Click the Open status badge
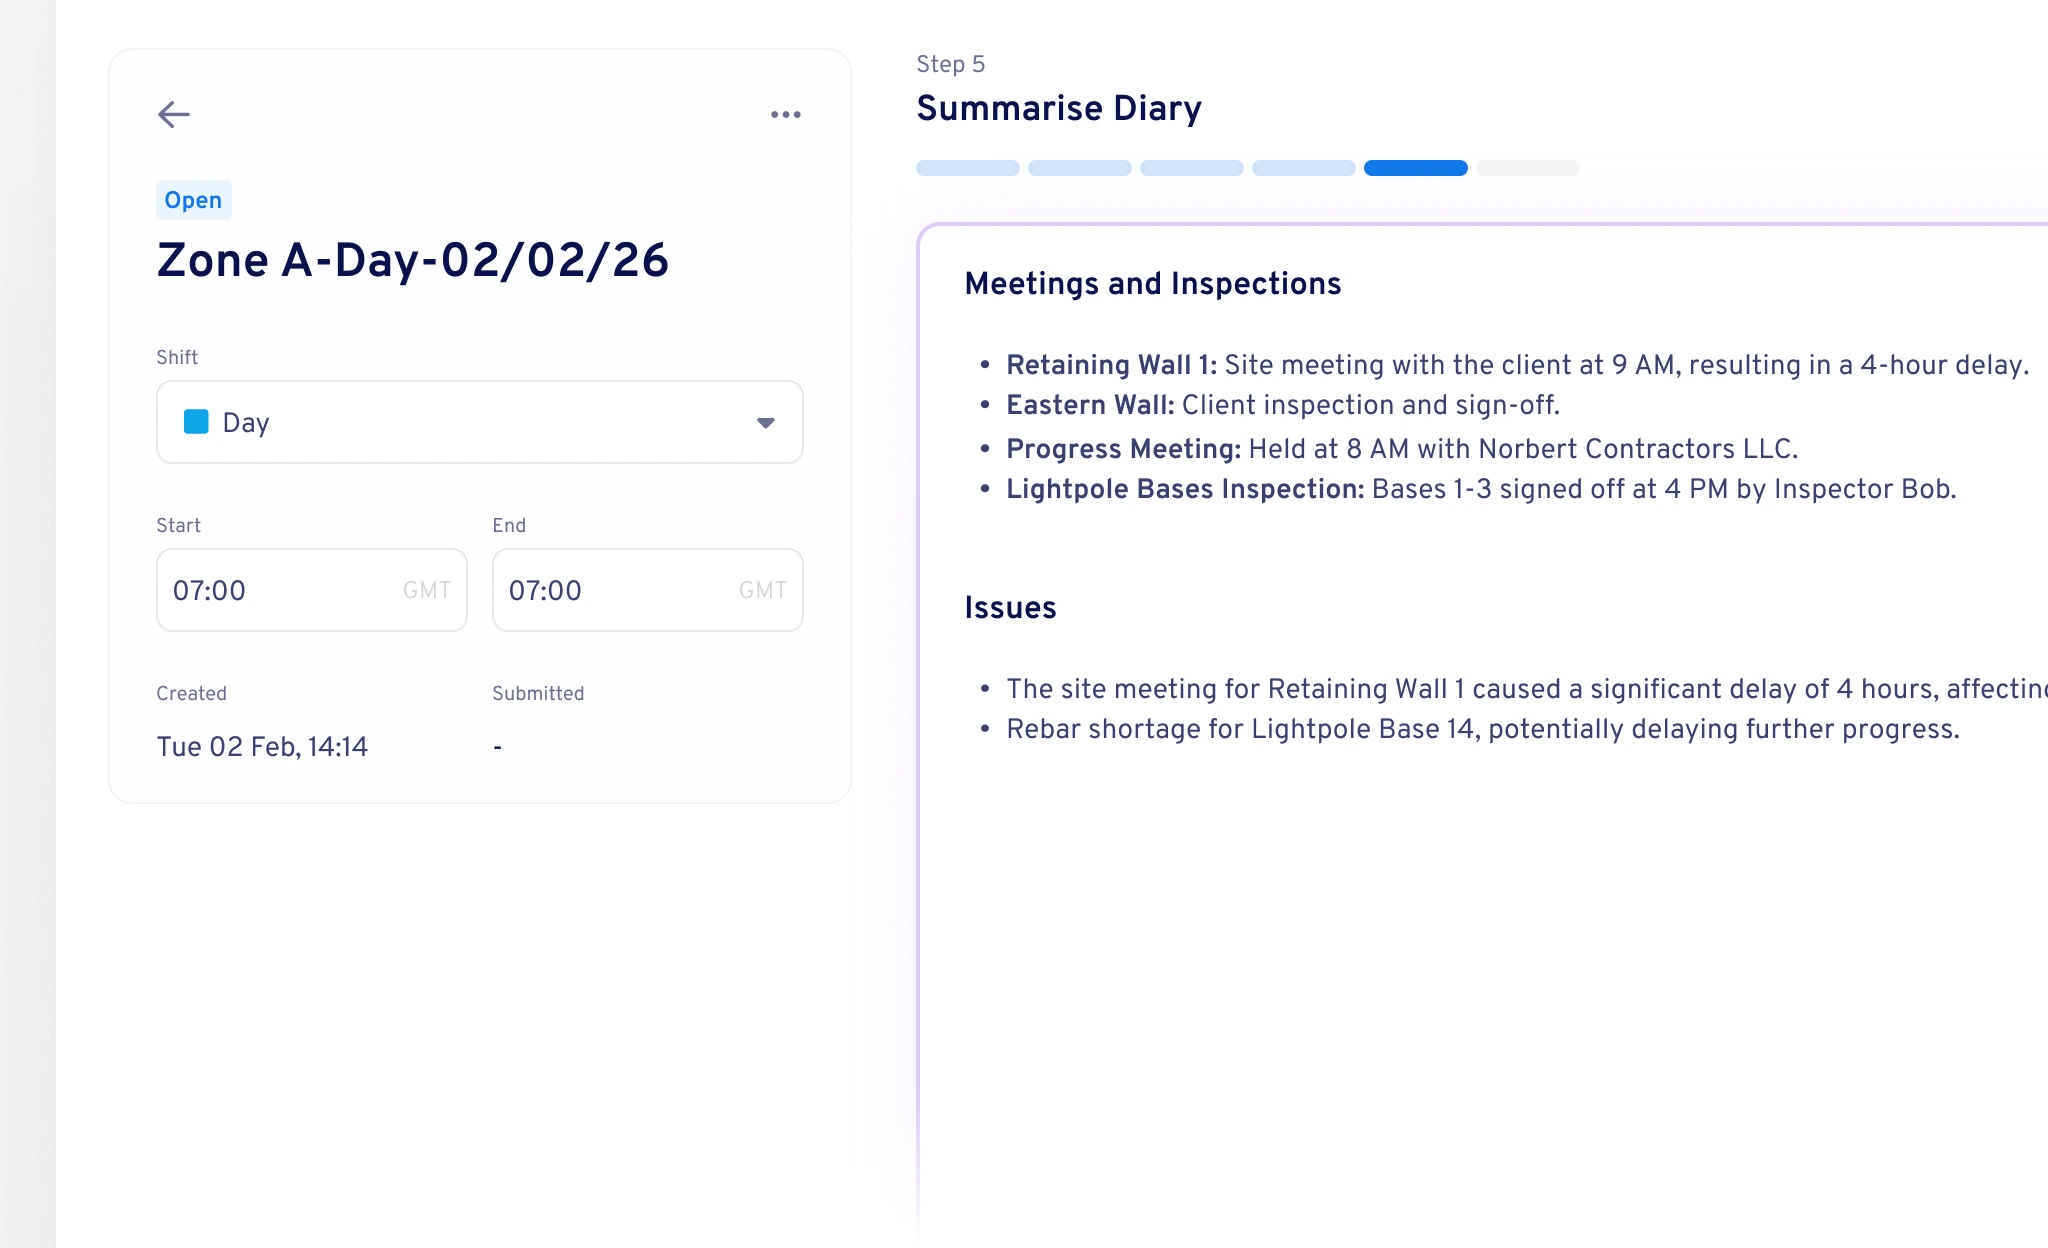Screen dimensions: 2048x1248 point(194,200)
